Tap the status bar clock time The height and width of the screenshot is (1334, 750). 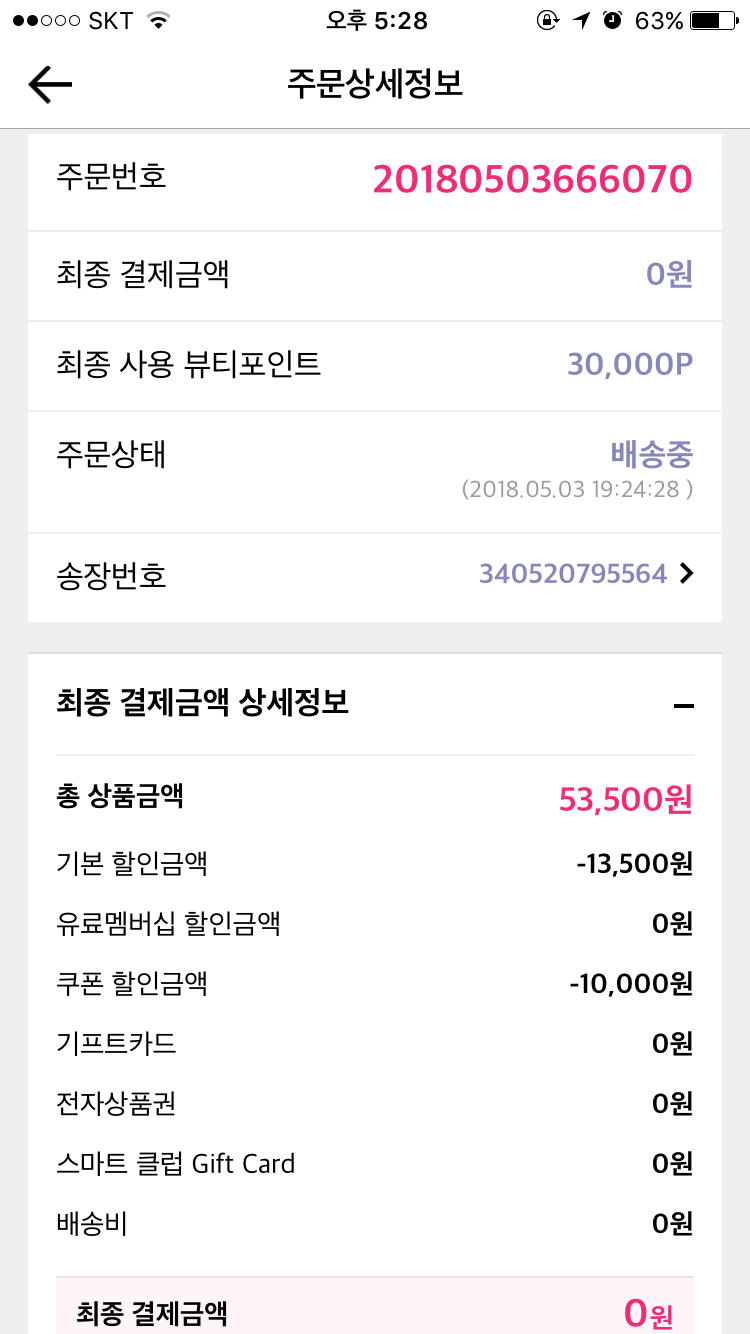coord(376,21)
